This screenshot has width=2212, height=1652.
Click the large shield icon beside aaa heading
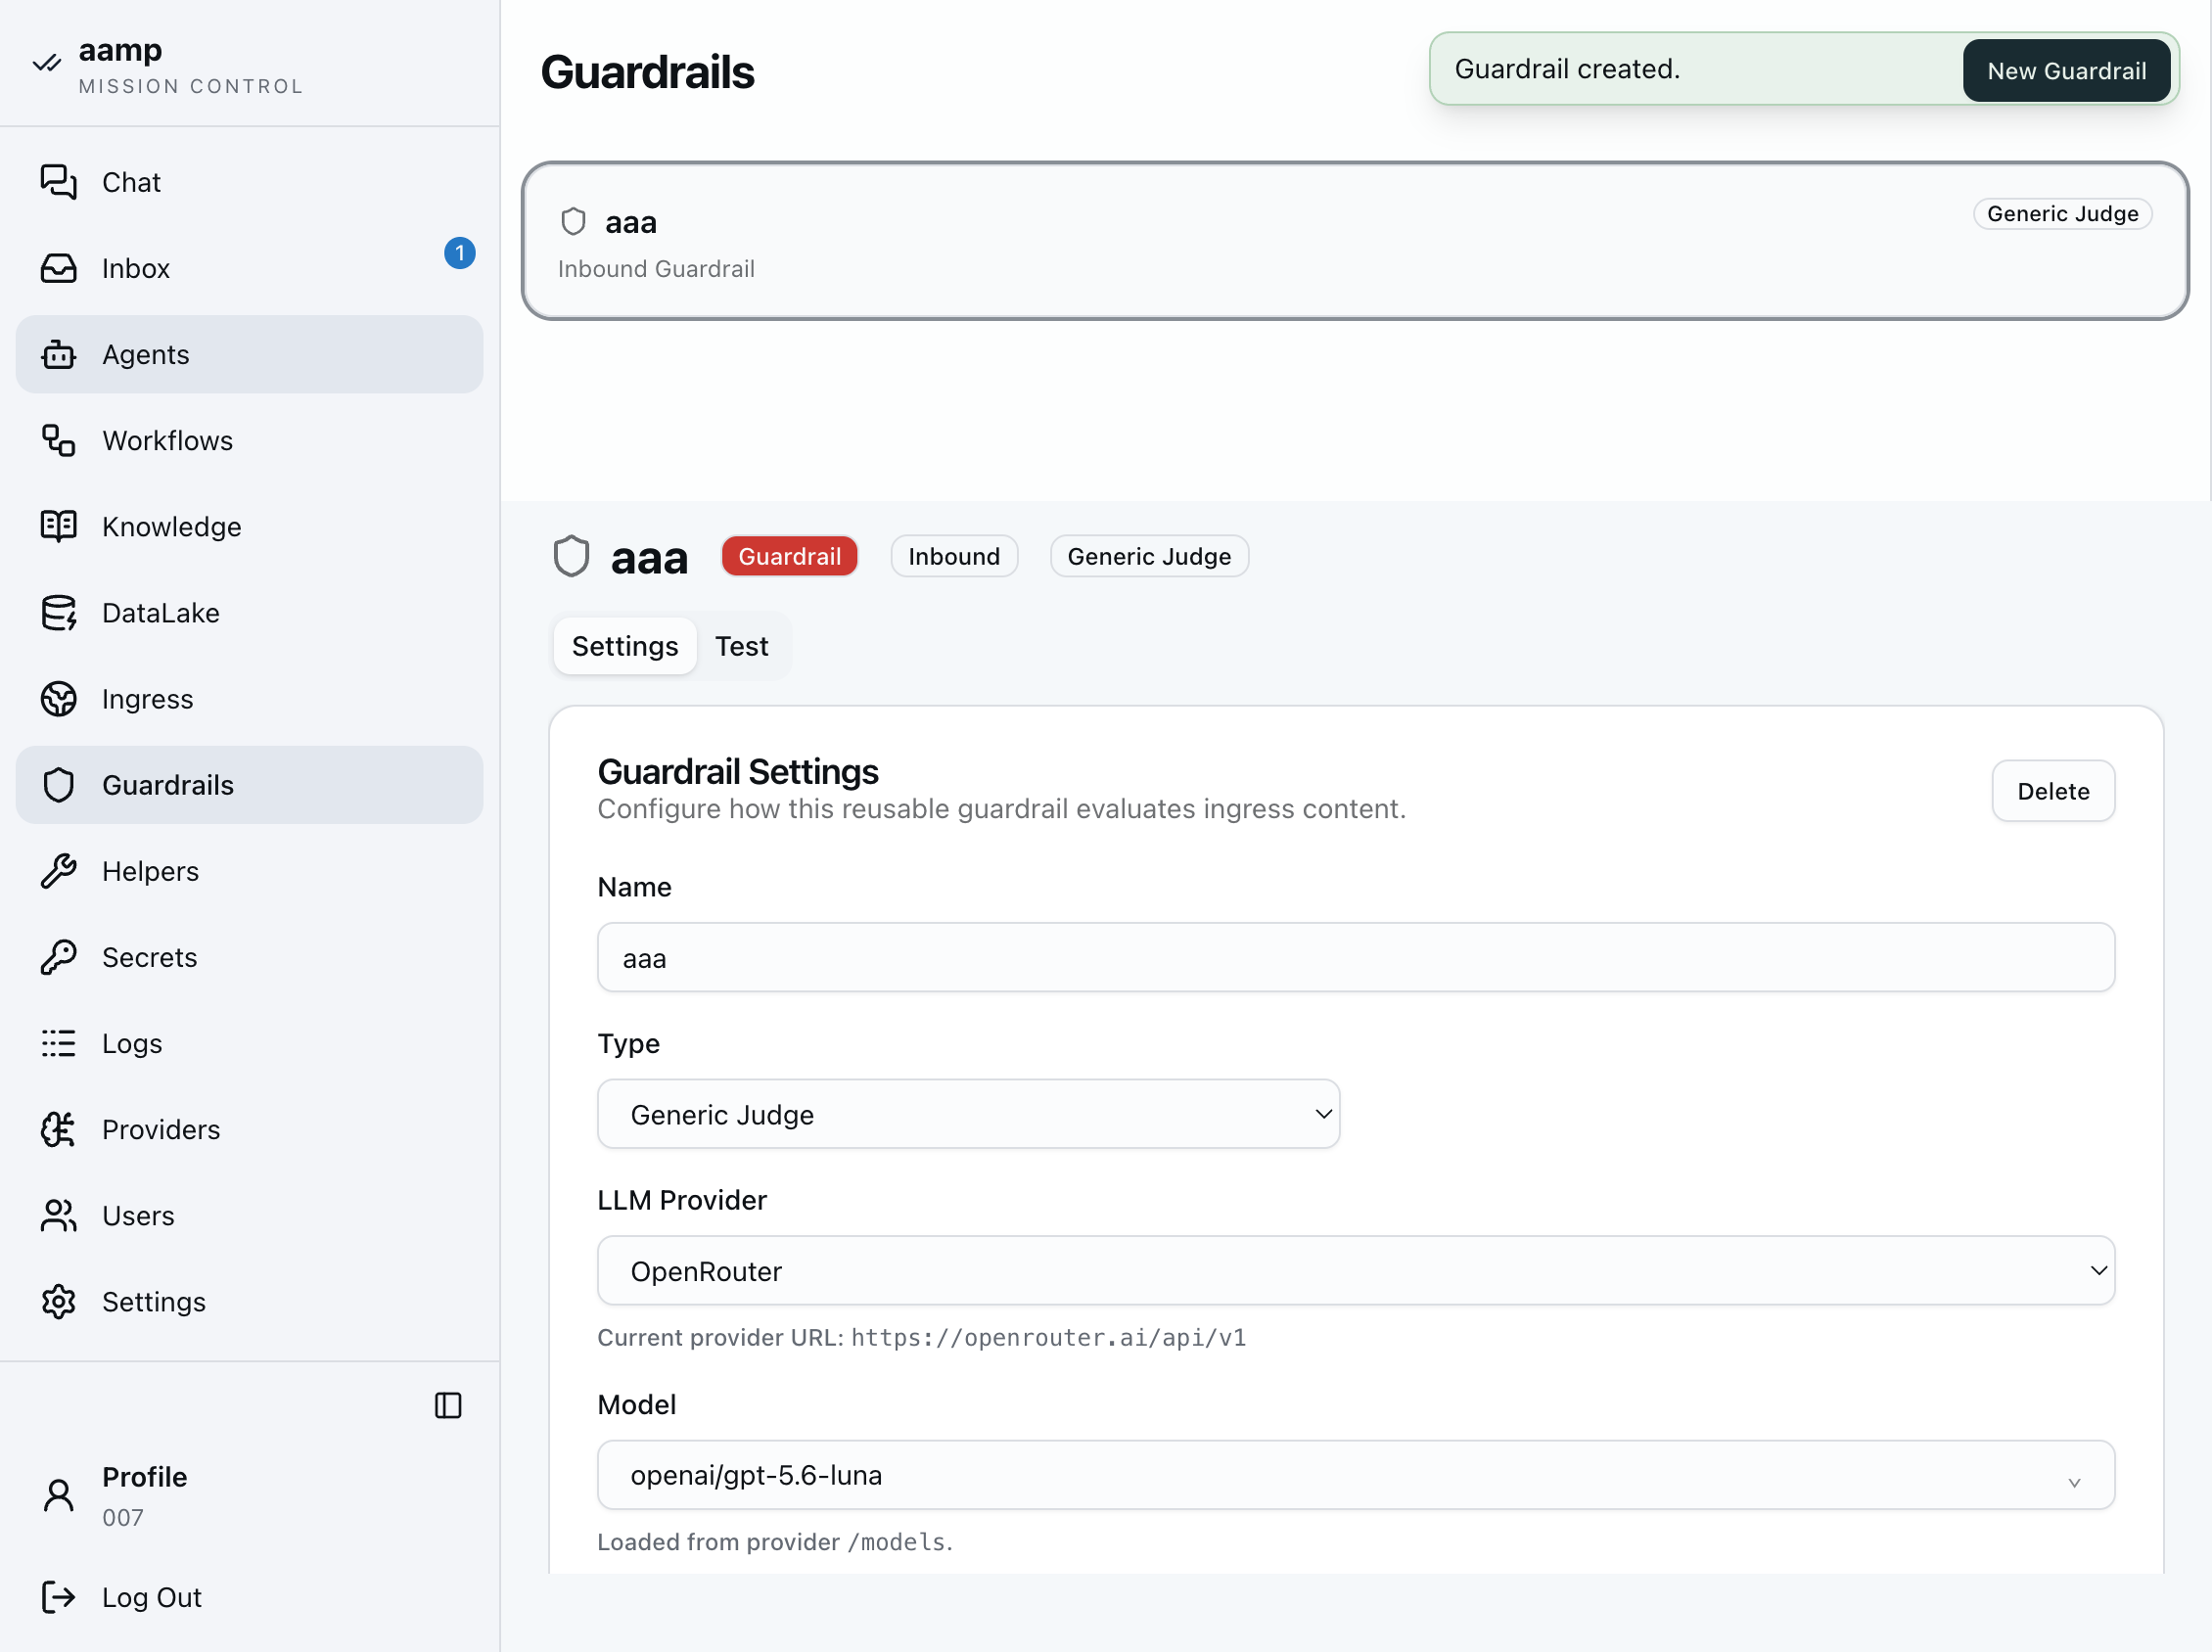coord(571,556)
